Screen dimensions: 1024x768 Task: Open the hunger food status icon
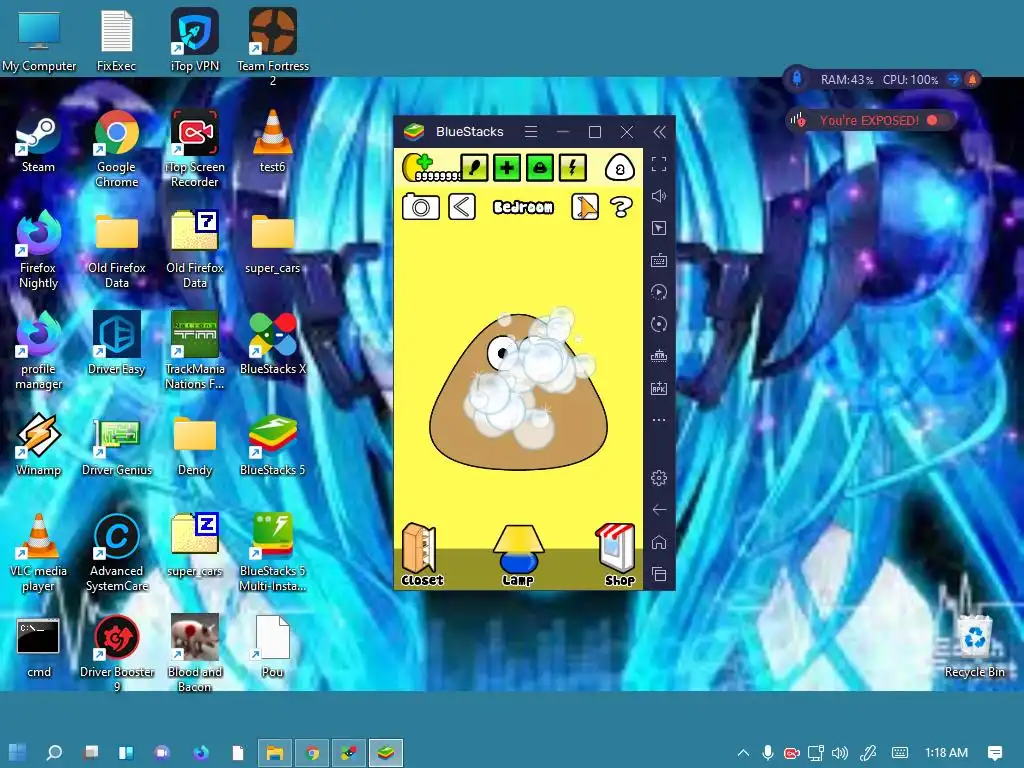pyautogui.click(x=474, y=168)
